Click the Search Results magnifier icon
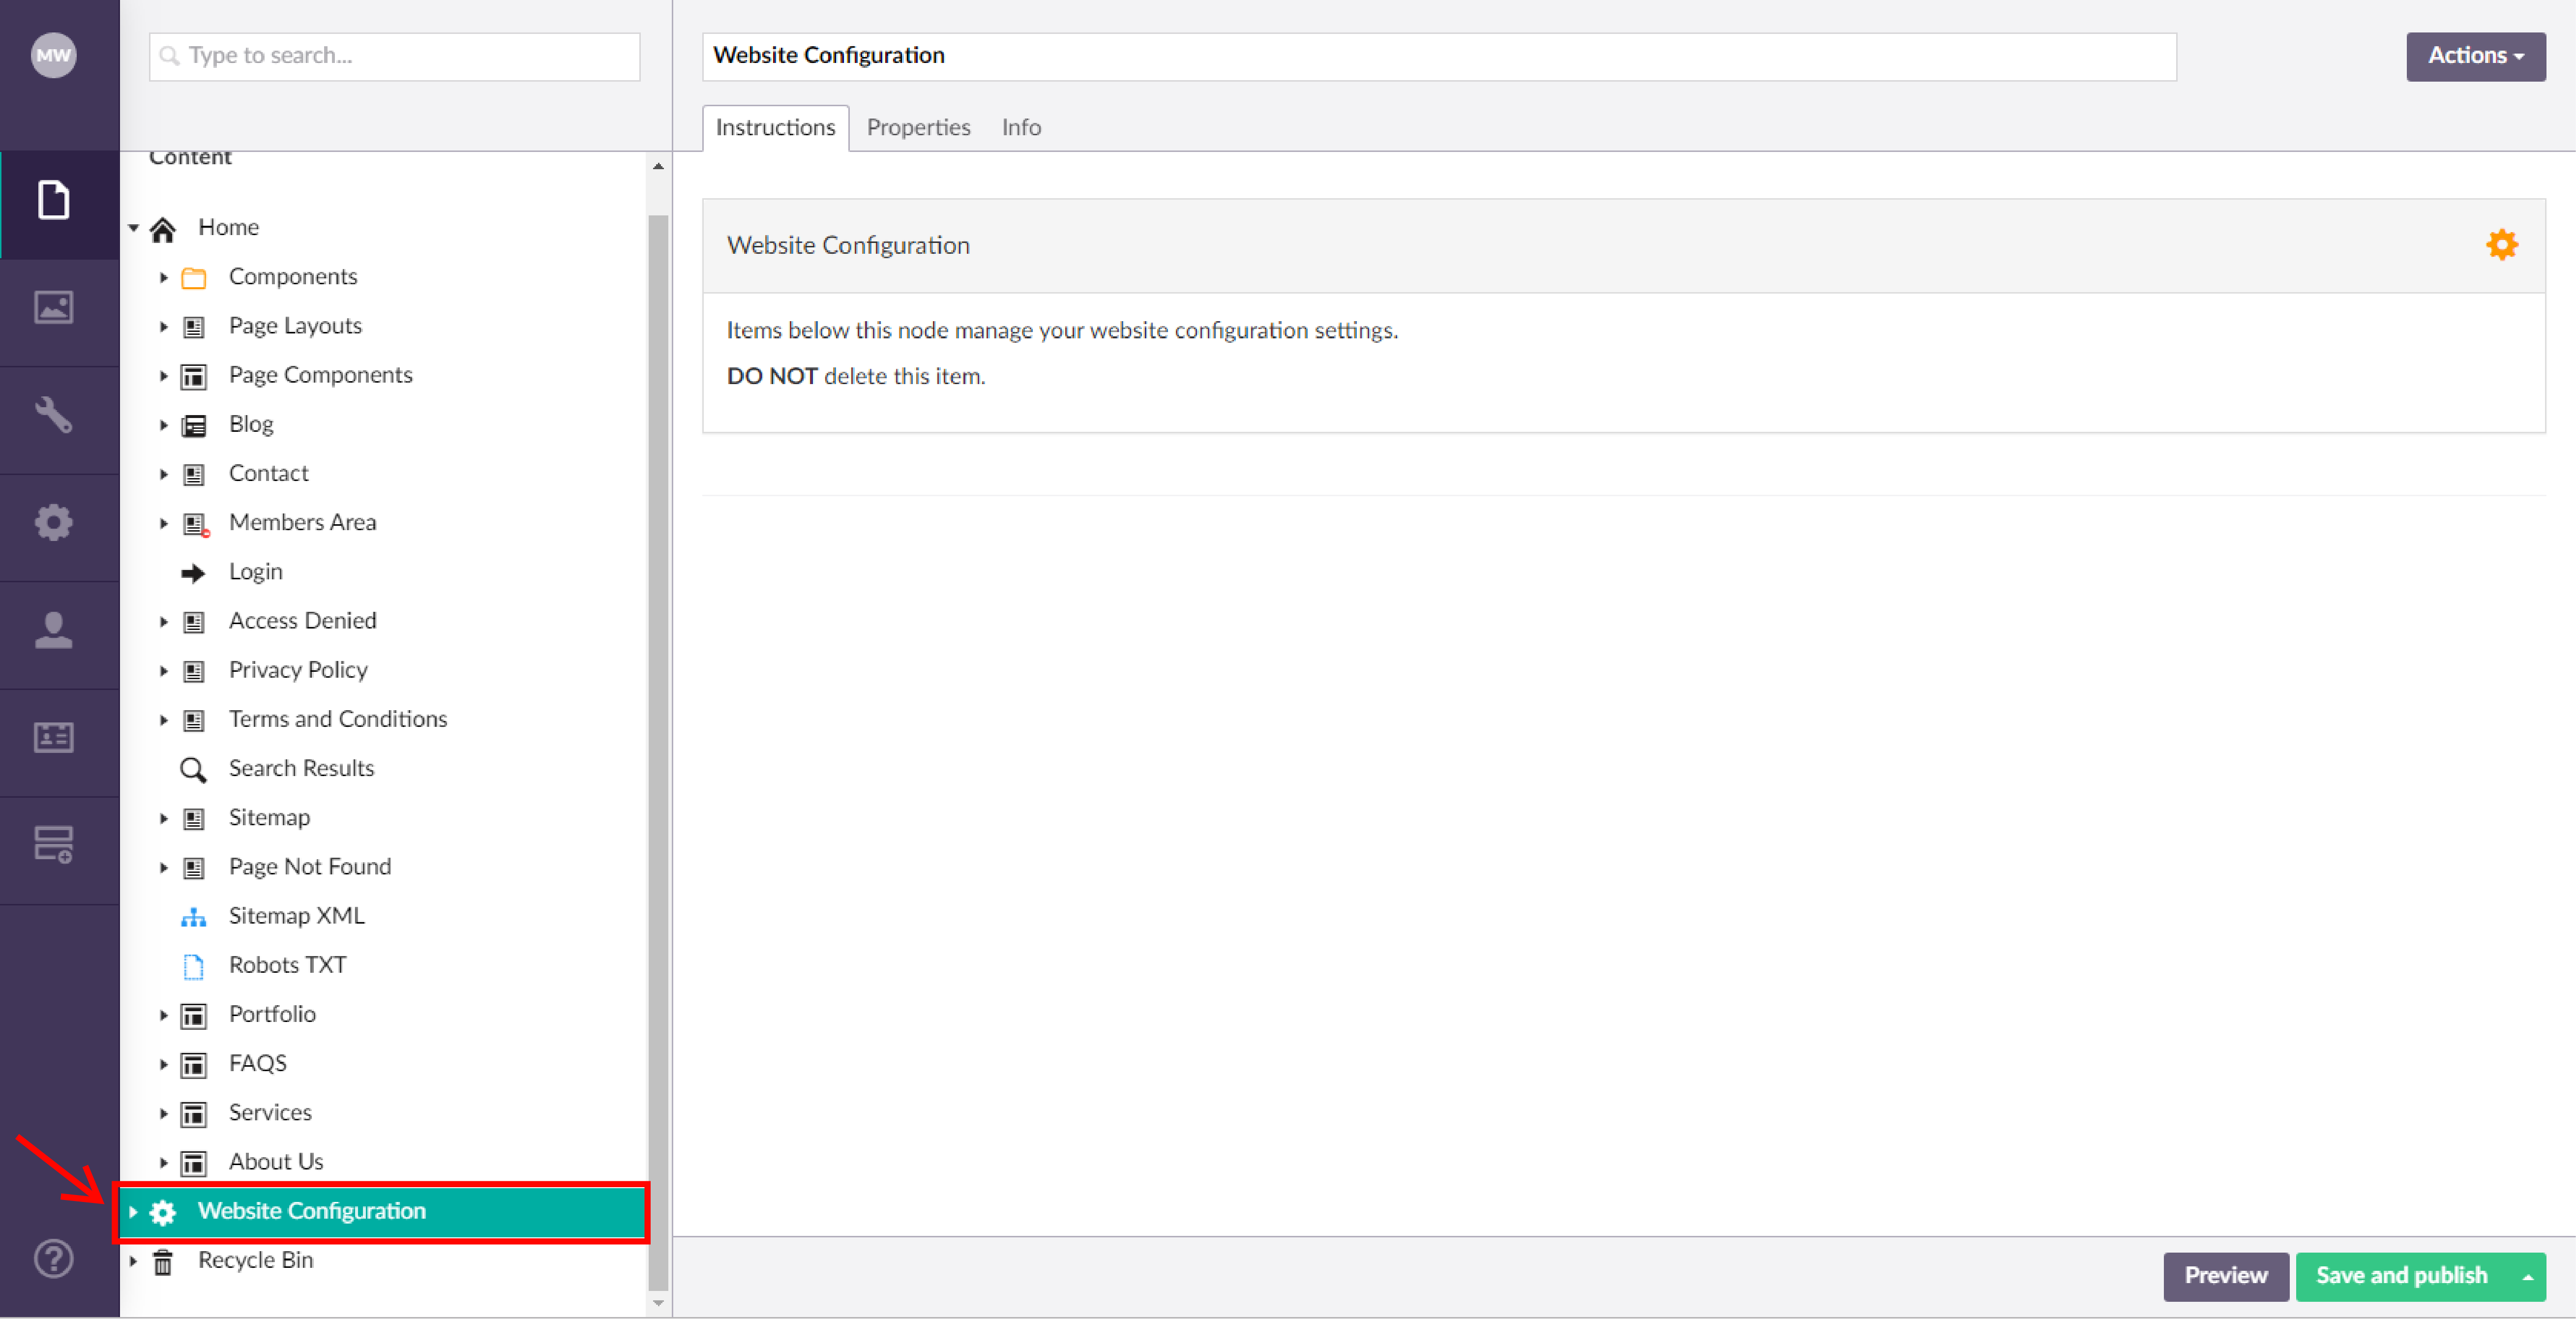 [193, 769]
